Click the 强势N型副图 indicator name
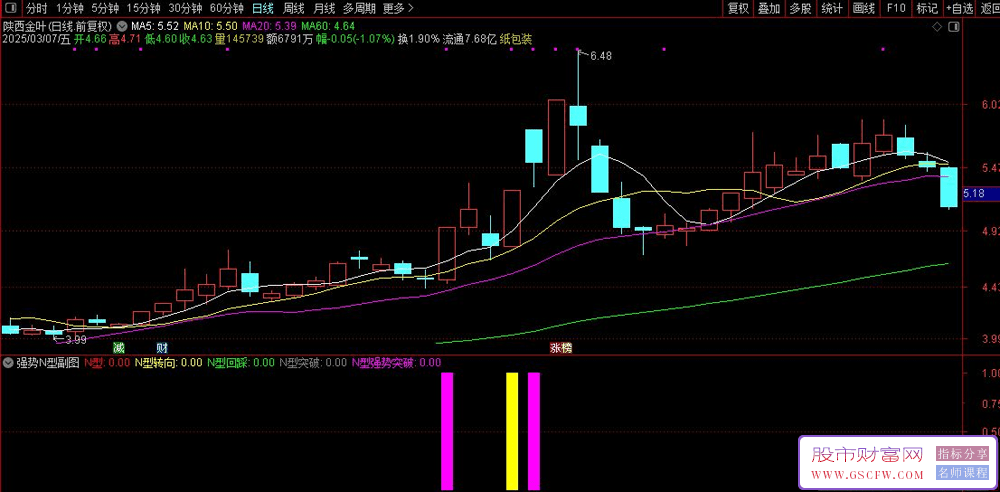The height and width of the screenshot is (492, 1000). (48, 363)
